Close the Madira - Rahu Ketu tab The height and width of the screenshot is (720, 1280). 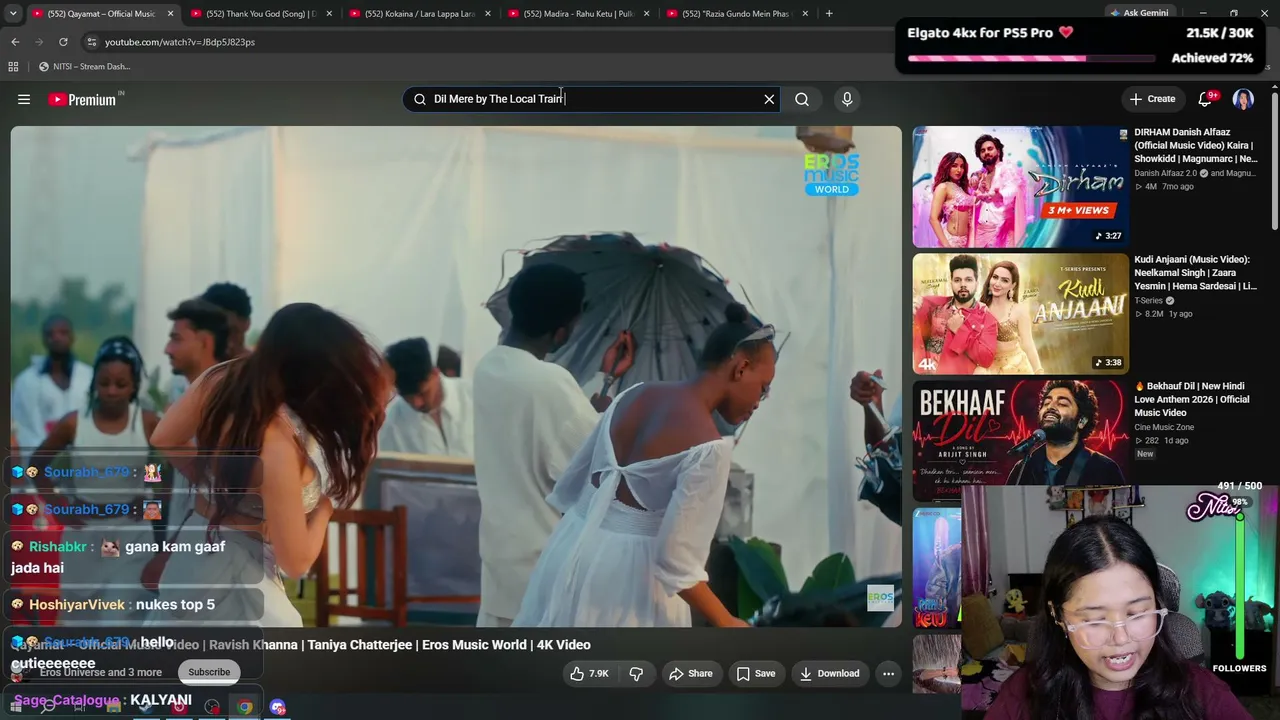pyautogui.click(x=647, y=14)
